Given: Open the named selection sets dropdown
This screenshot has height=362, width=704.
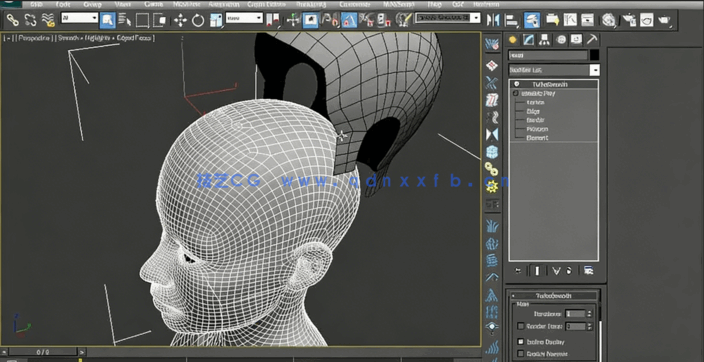Looking at the screenshot, I should pos(448,18).
